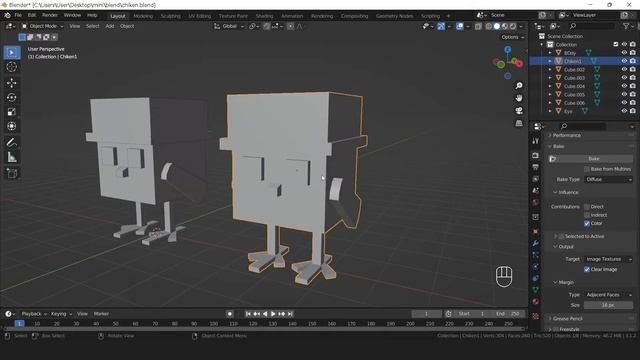The width and height of the screenshot is (640, 360).
Task: Click the Blender logo menu icon
Action: click(x=7, y=16)
